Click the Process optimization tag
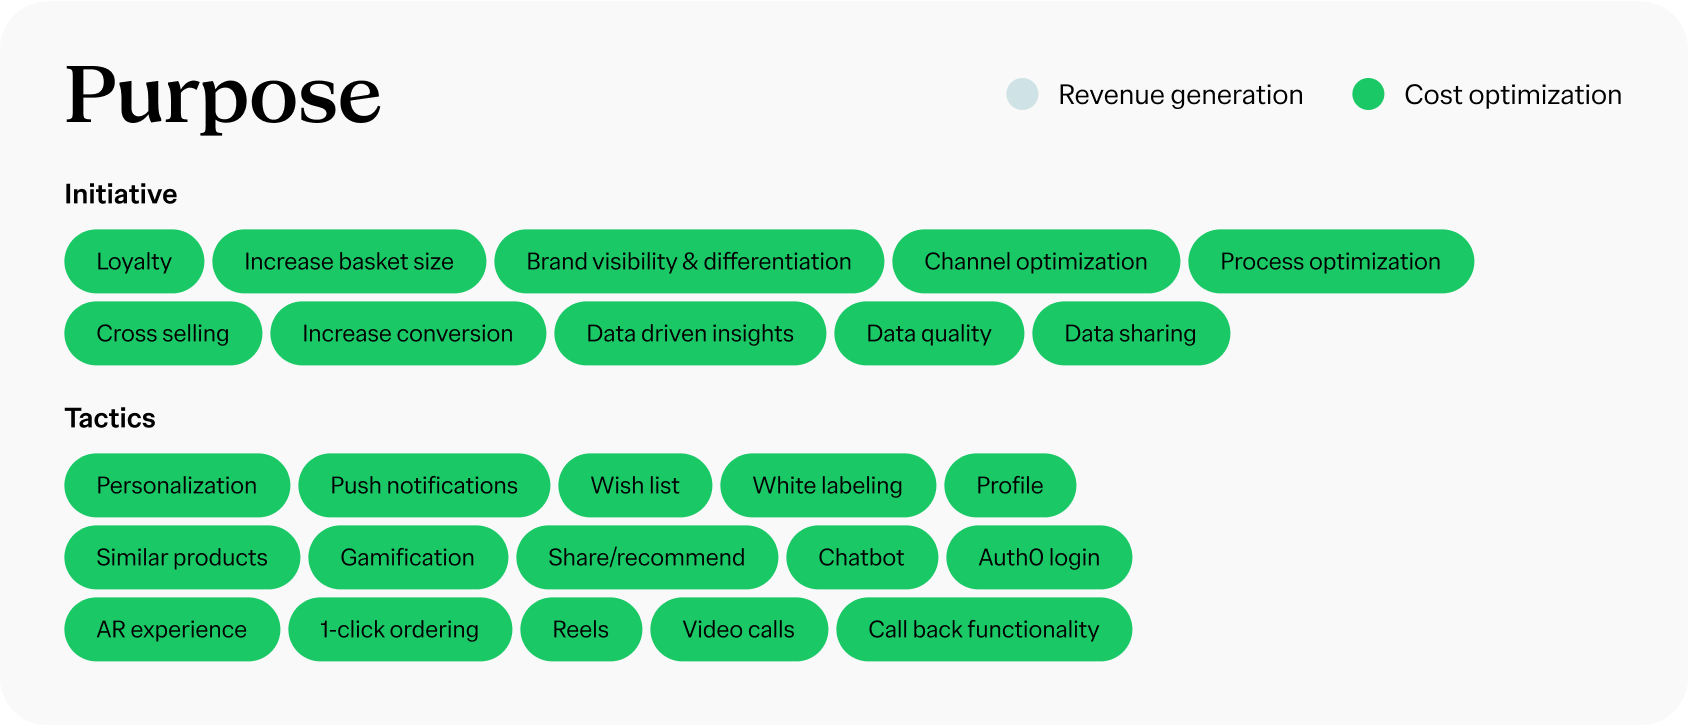1689x725 pixels. (1330, 262)
